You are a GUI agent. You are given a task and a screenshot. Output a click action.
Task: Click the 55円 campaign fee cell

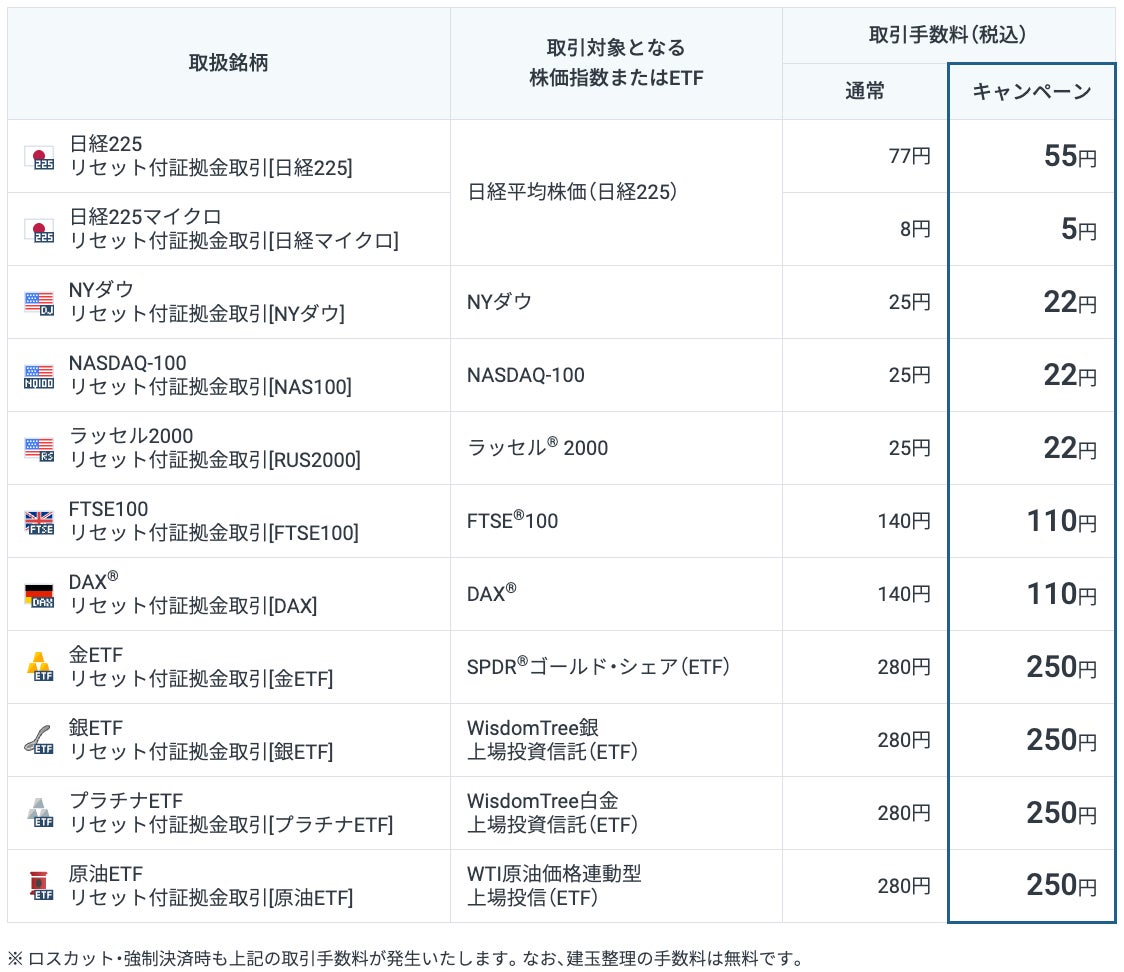pyautogui.click(x=1069, y=157)
